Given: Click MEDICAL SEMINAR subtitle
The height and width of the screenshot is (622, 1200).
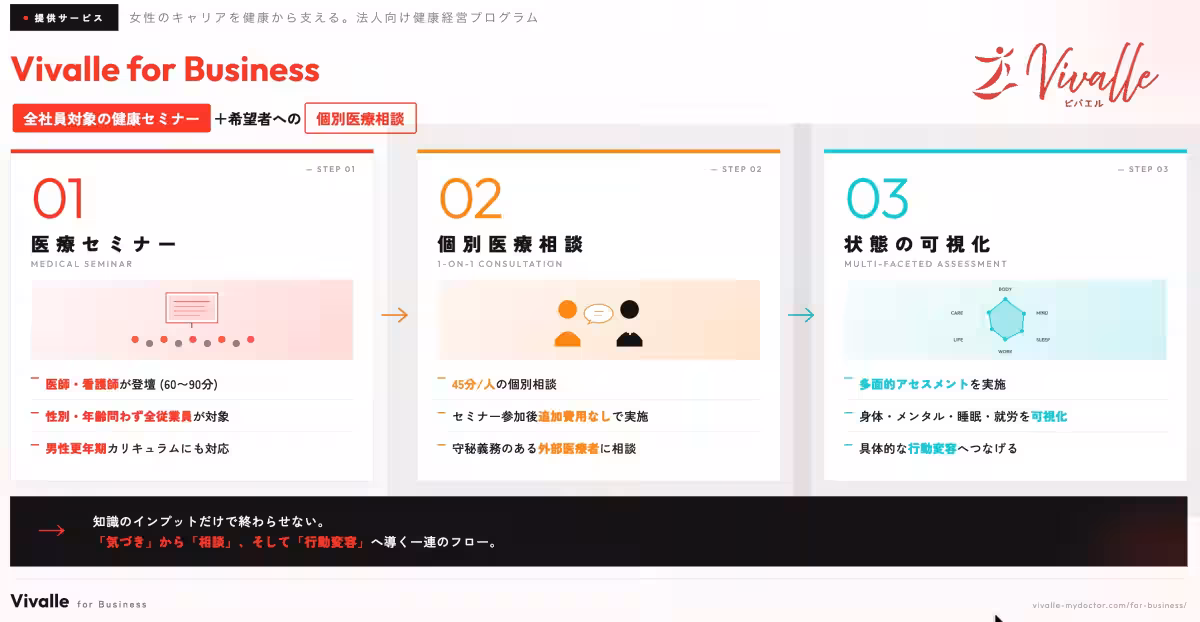Looking at the screenshot, I should click(x=81, y=265).
